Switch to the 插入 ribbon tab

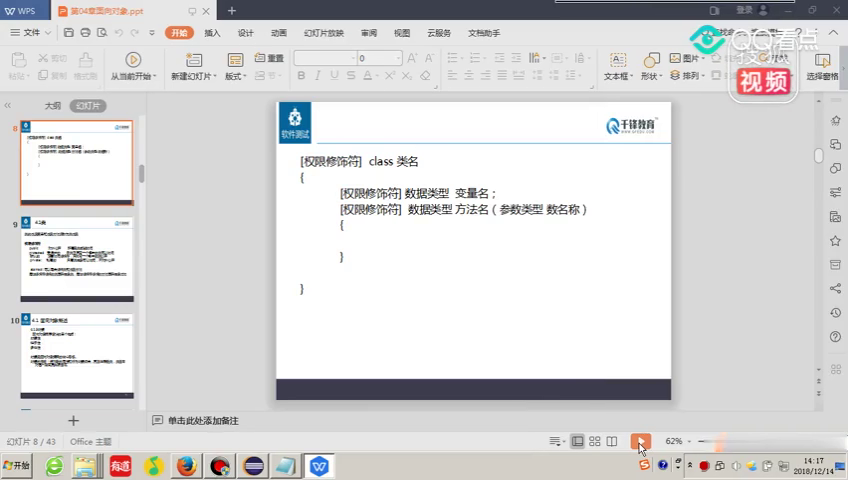[x=212, y=32]
